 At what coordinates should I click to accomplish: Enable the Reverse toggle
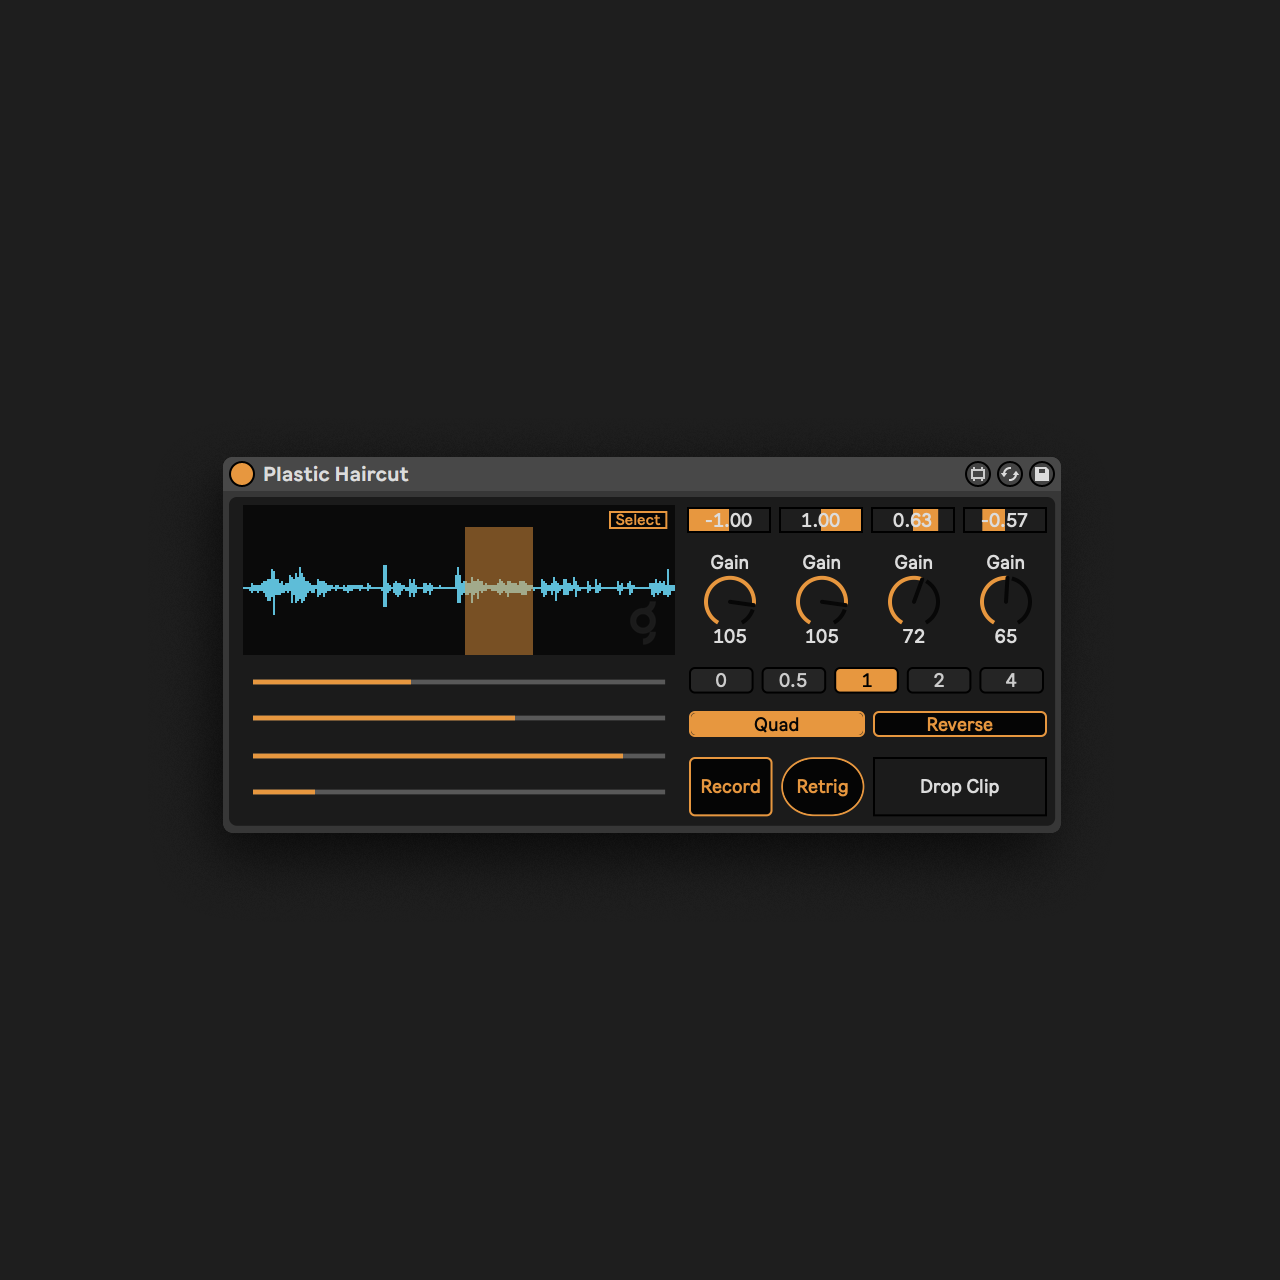pyautogui.click(x=959, y=724)
